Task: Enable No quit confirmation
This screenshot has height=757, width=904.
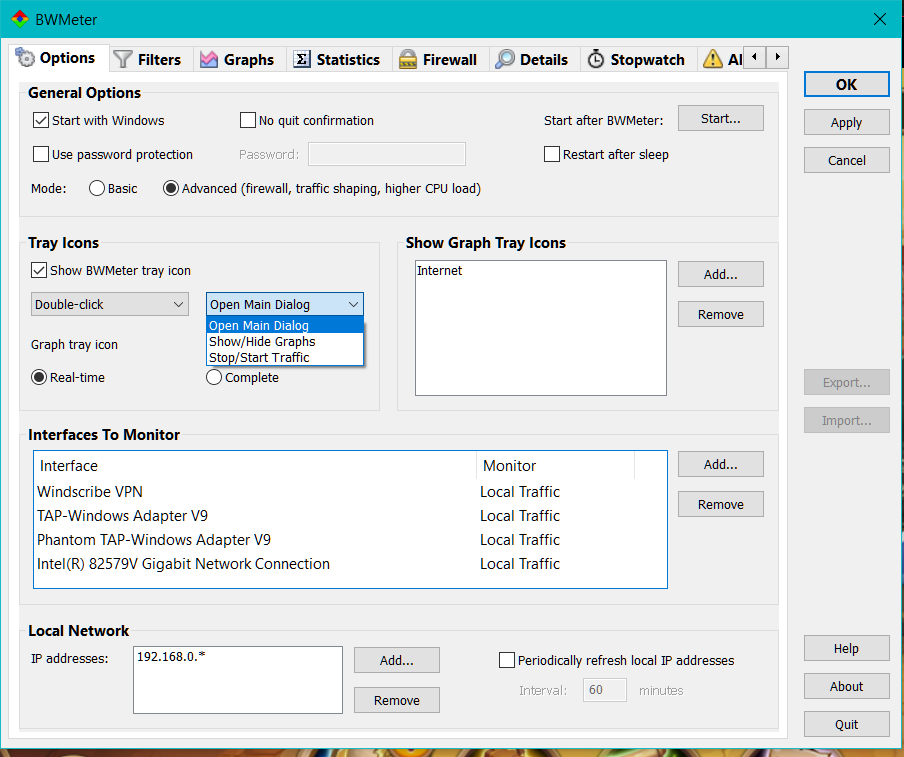Action: [248, 120]
